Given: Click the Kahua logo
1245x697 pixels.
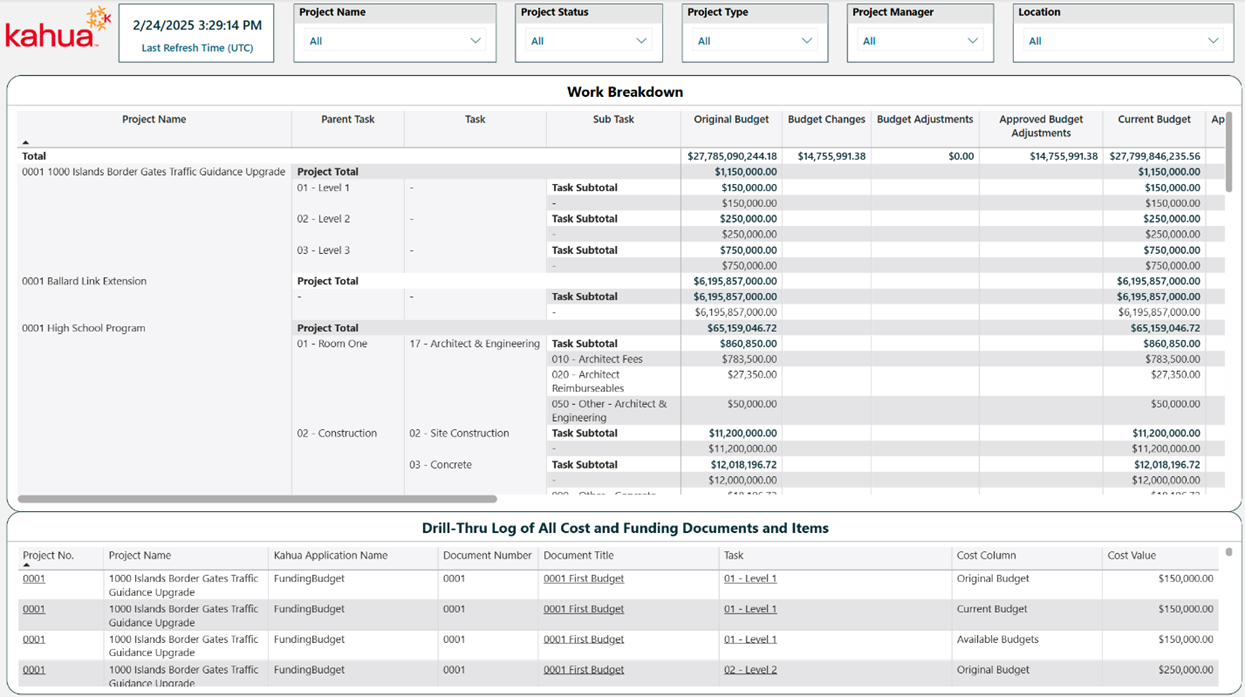Looking at the screenshot, I should [x=57, y=30].
